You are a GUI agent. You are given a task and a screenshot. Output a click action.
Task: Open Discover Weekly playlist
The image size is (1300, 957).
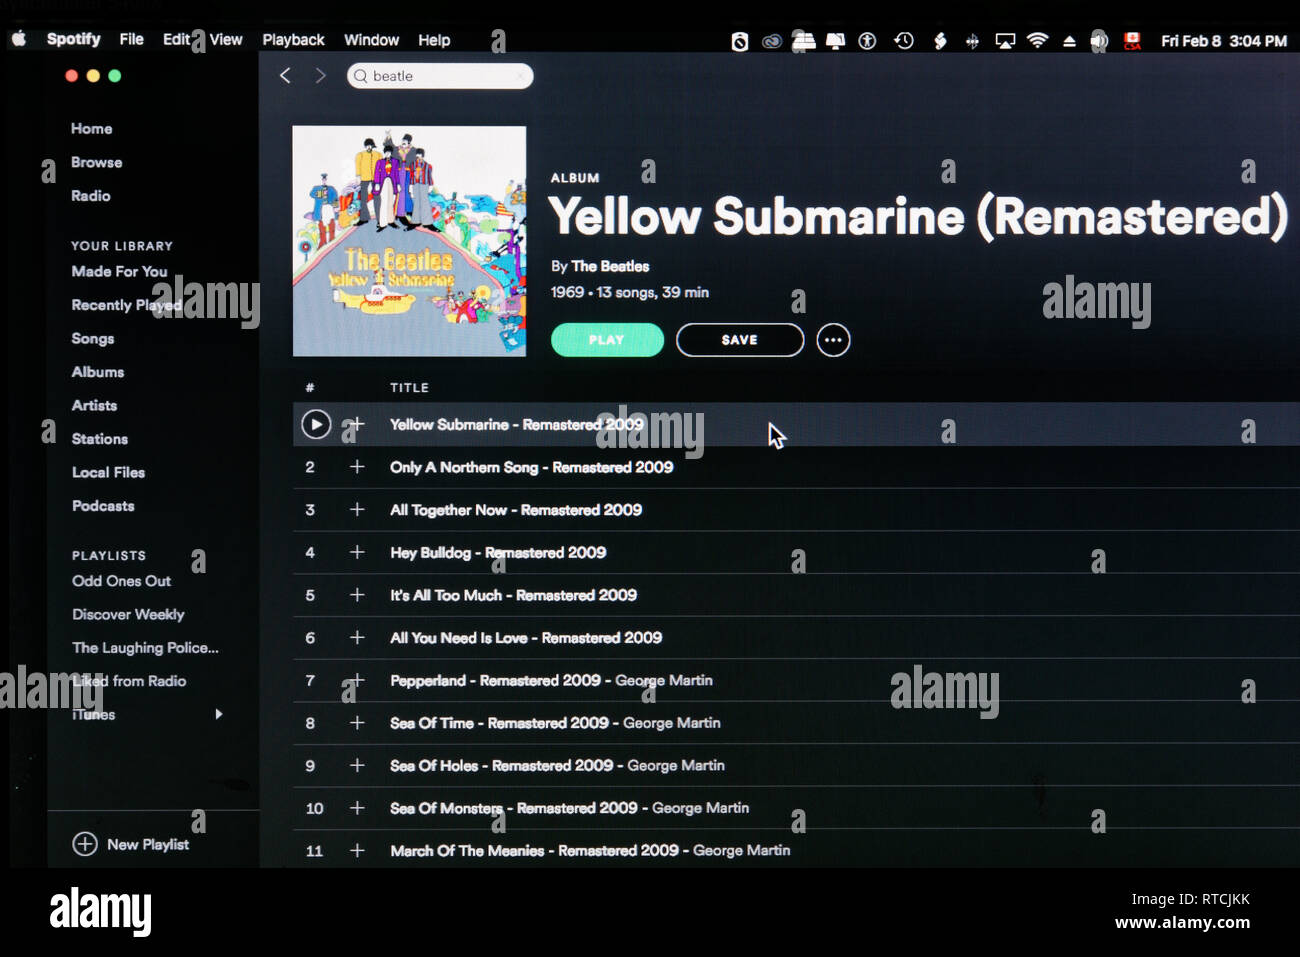(128, 614)
